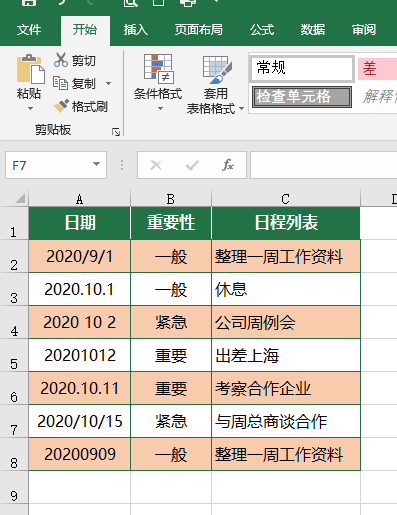This screenshot has height=515, width=397.
Task: Apply the 常规 cell style
Action: coord(302,68)
